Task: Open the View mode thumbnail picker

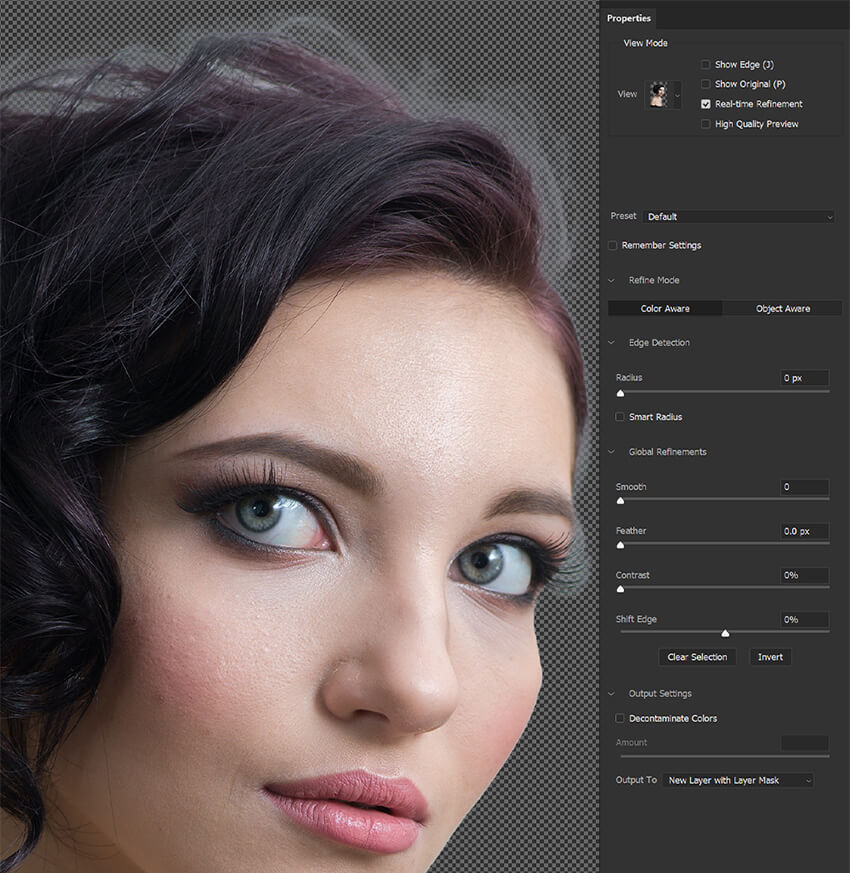Action: coord(662,95)
